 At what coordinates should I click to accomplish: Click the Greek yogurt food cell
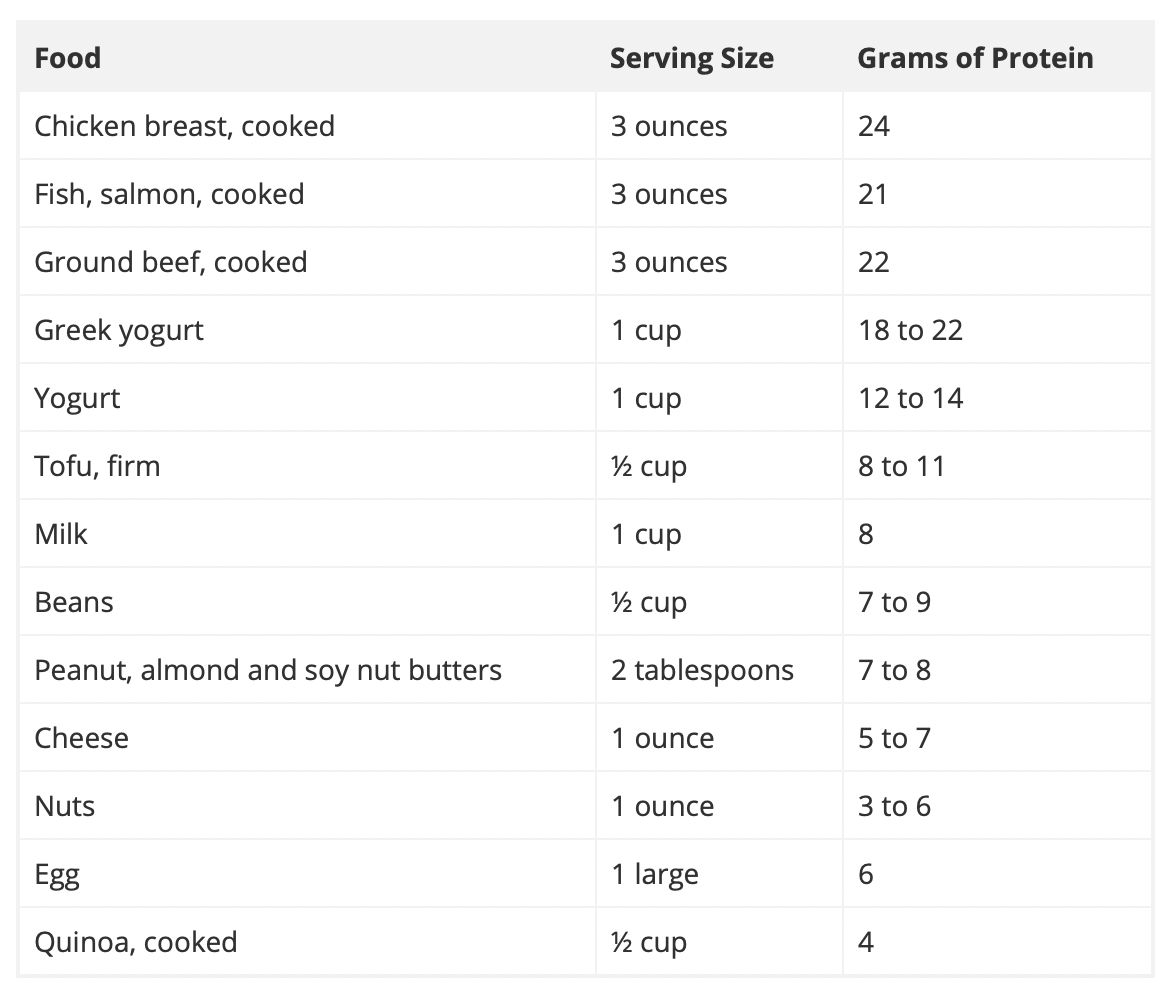119,330
